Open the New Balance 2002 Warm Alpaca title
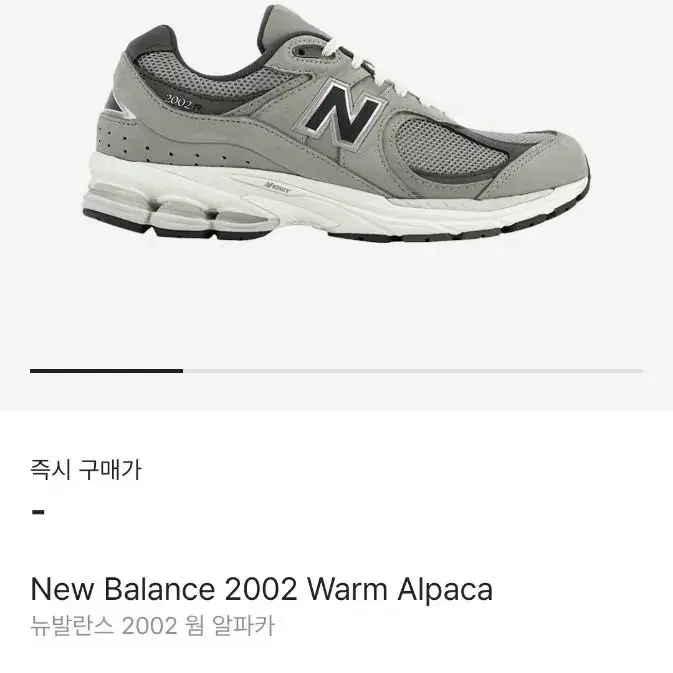The image size is (673, 673). tap(262, 589)
